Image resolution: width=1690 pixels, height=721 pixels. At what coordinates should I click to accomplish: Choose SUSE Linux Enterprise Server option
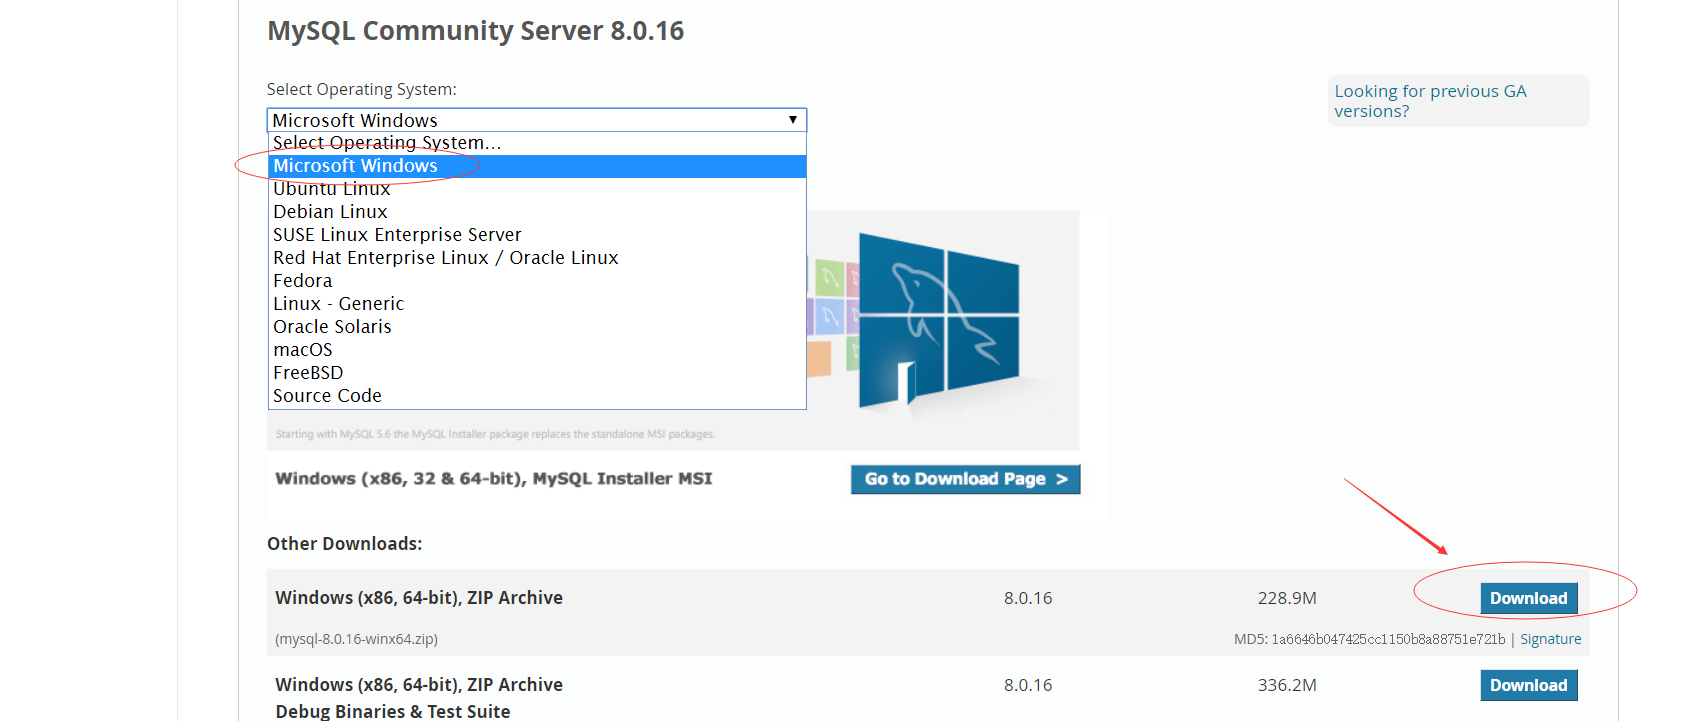tap(537, 235)
